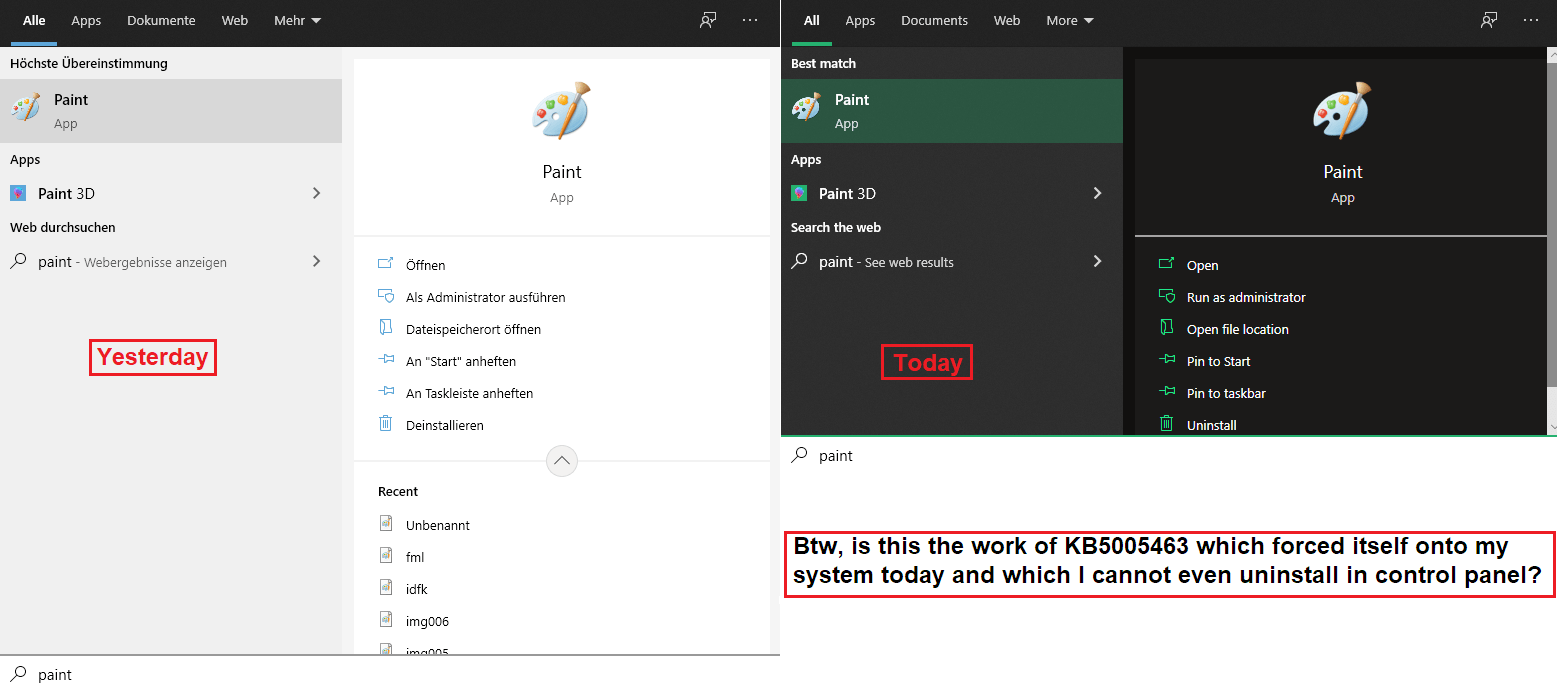The image size is (1557, 690).
Task: Click the pin icon beside 'An Taskleiste anheften'
Action: 386,392
